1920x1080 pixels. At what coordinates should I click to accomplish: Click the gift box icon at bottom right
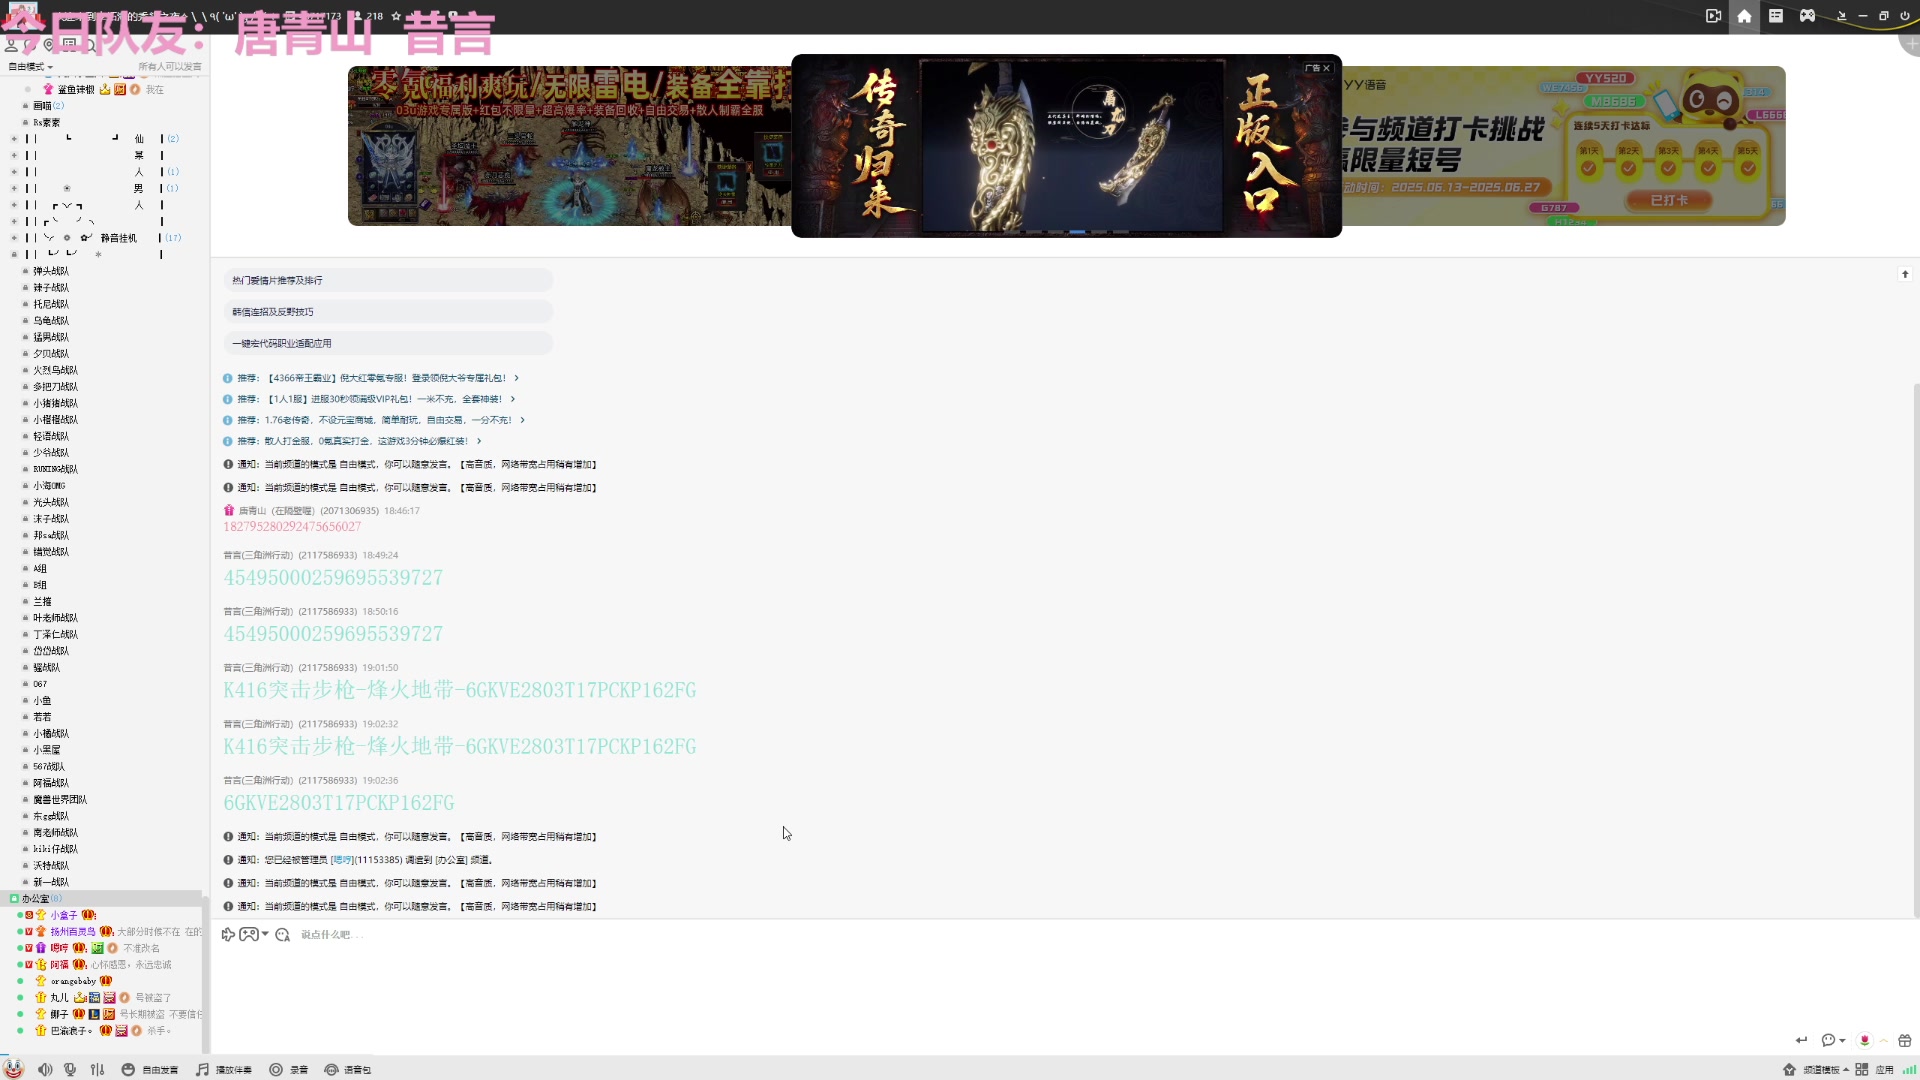pyautogui.click(x=1904, y=1040)
